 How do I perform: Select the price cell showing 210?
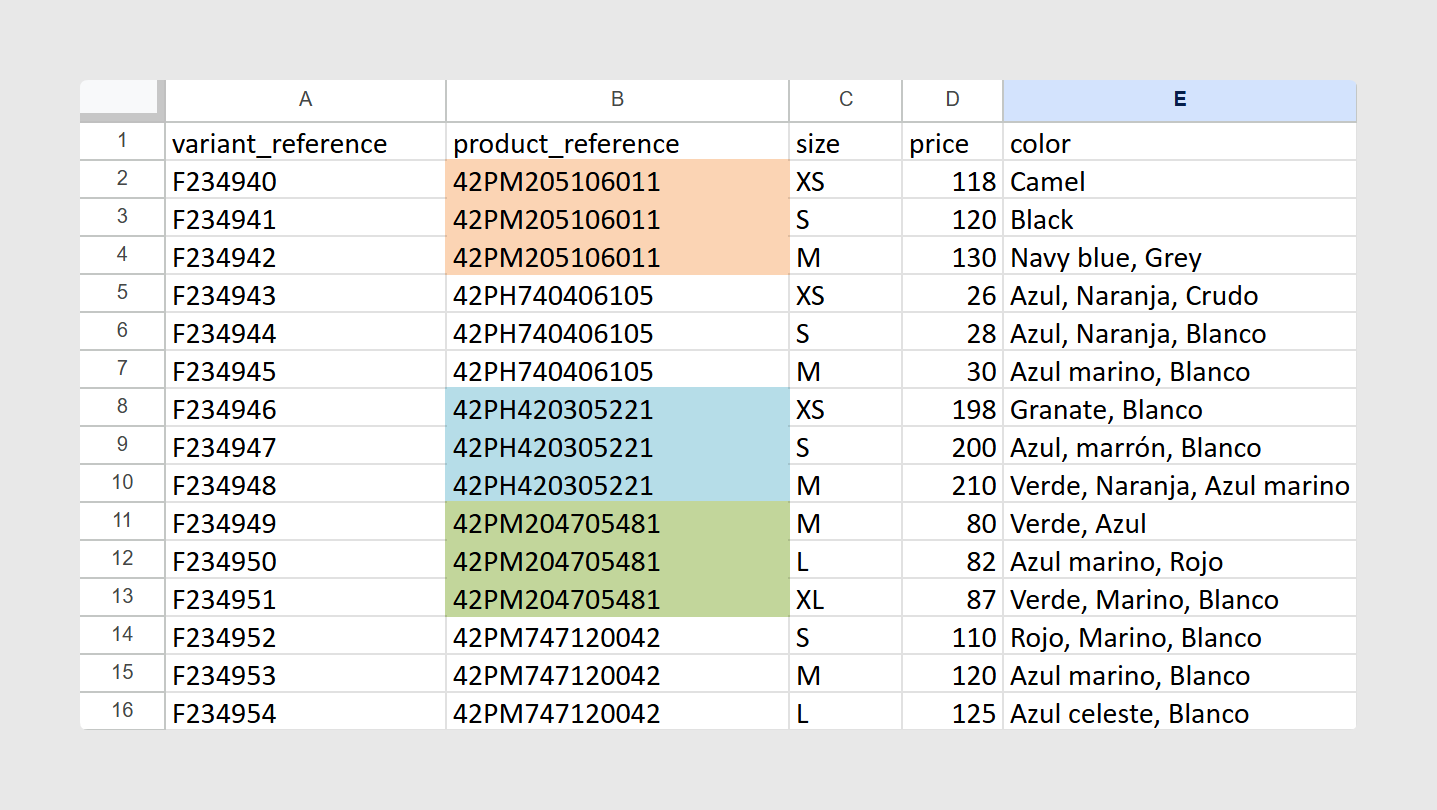click(952, 484)
